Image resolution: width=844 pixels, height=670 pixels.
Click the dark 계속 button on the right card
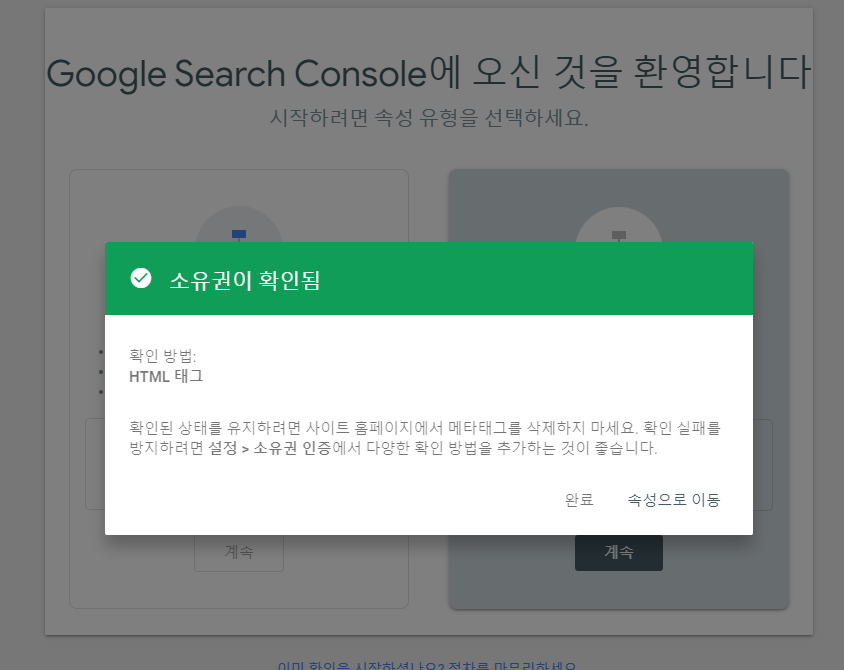(x=618, y=552)
